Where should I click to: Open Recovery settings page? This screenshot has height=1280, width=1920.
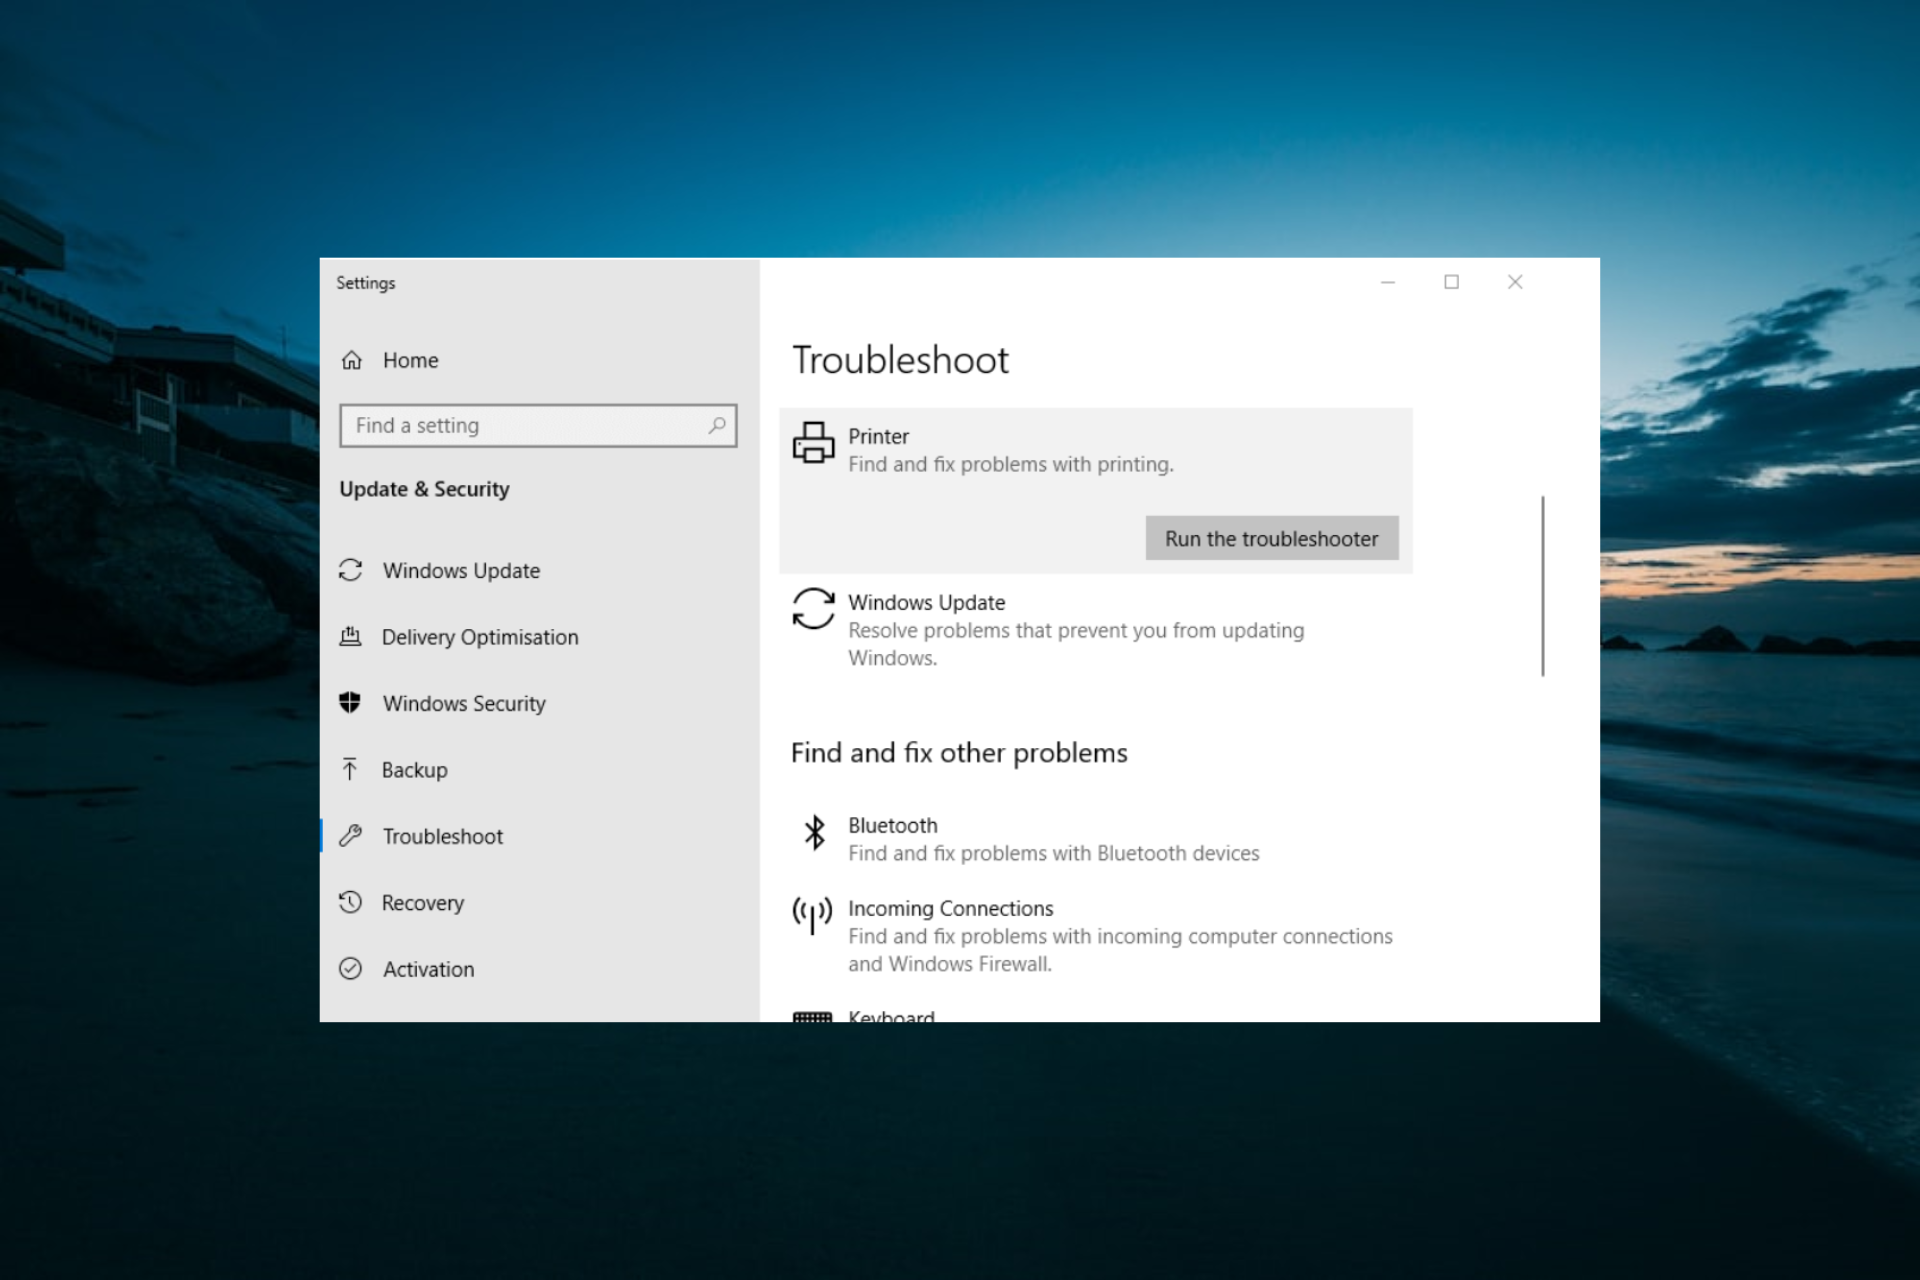coord(423,901)
